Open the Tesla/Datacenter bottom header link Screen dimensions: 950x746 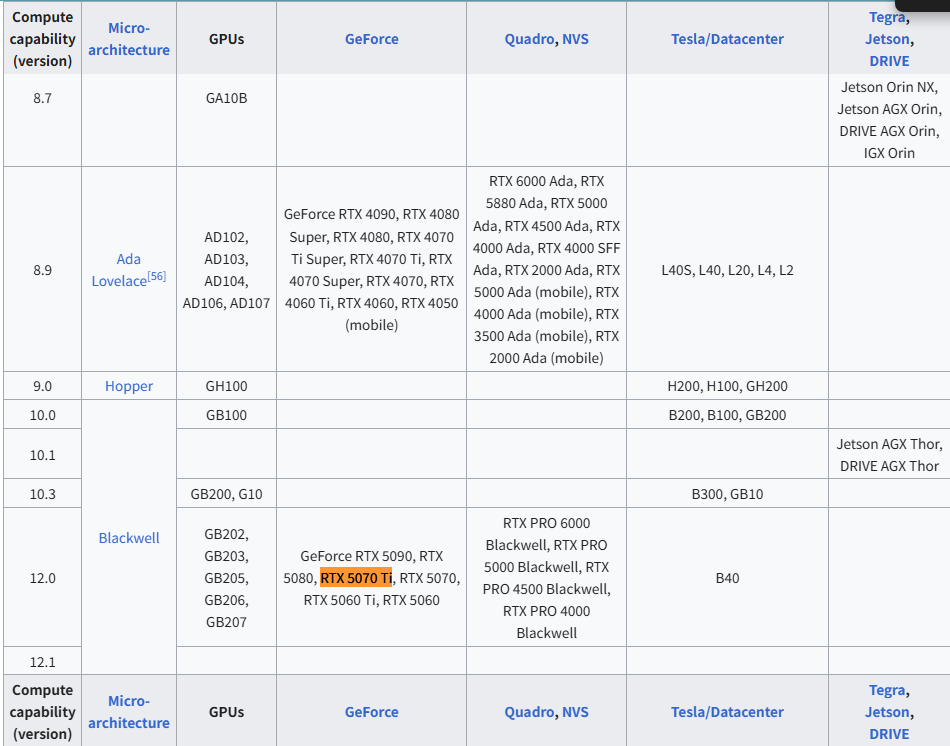click(727, 711)
